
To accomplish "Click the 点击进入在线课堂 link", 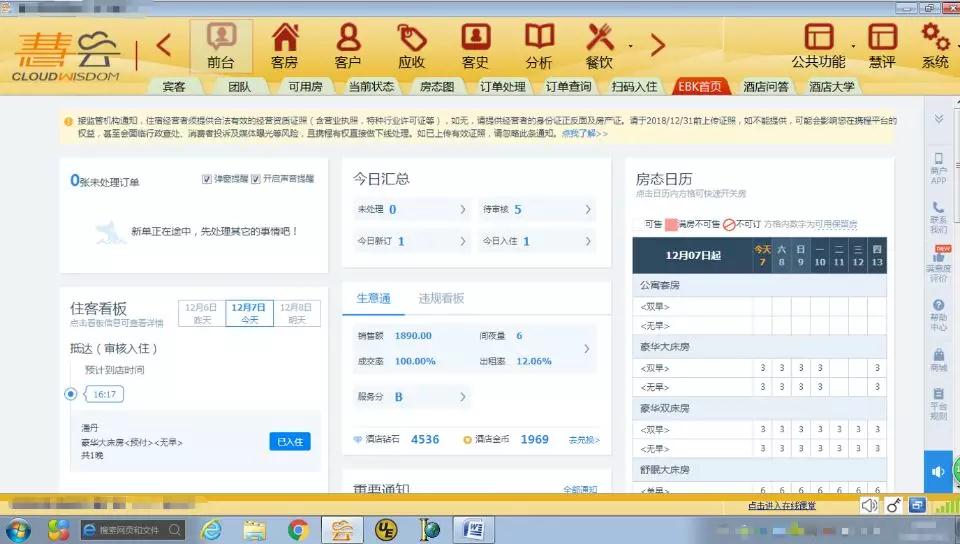I will (782, 506).
